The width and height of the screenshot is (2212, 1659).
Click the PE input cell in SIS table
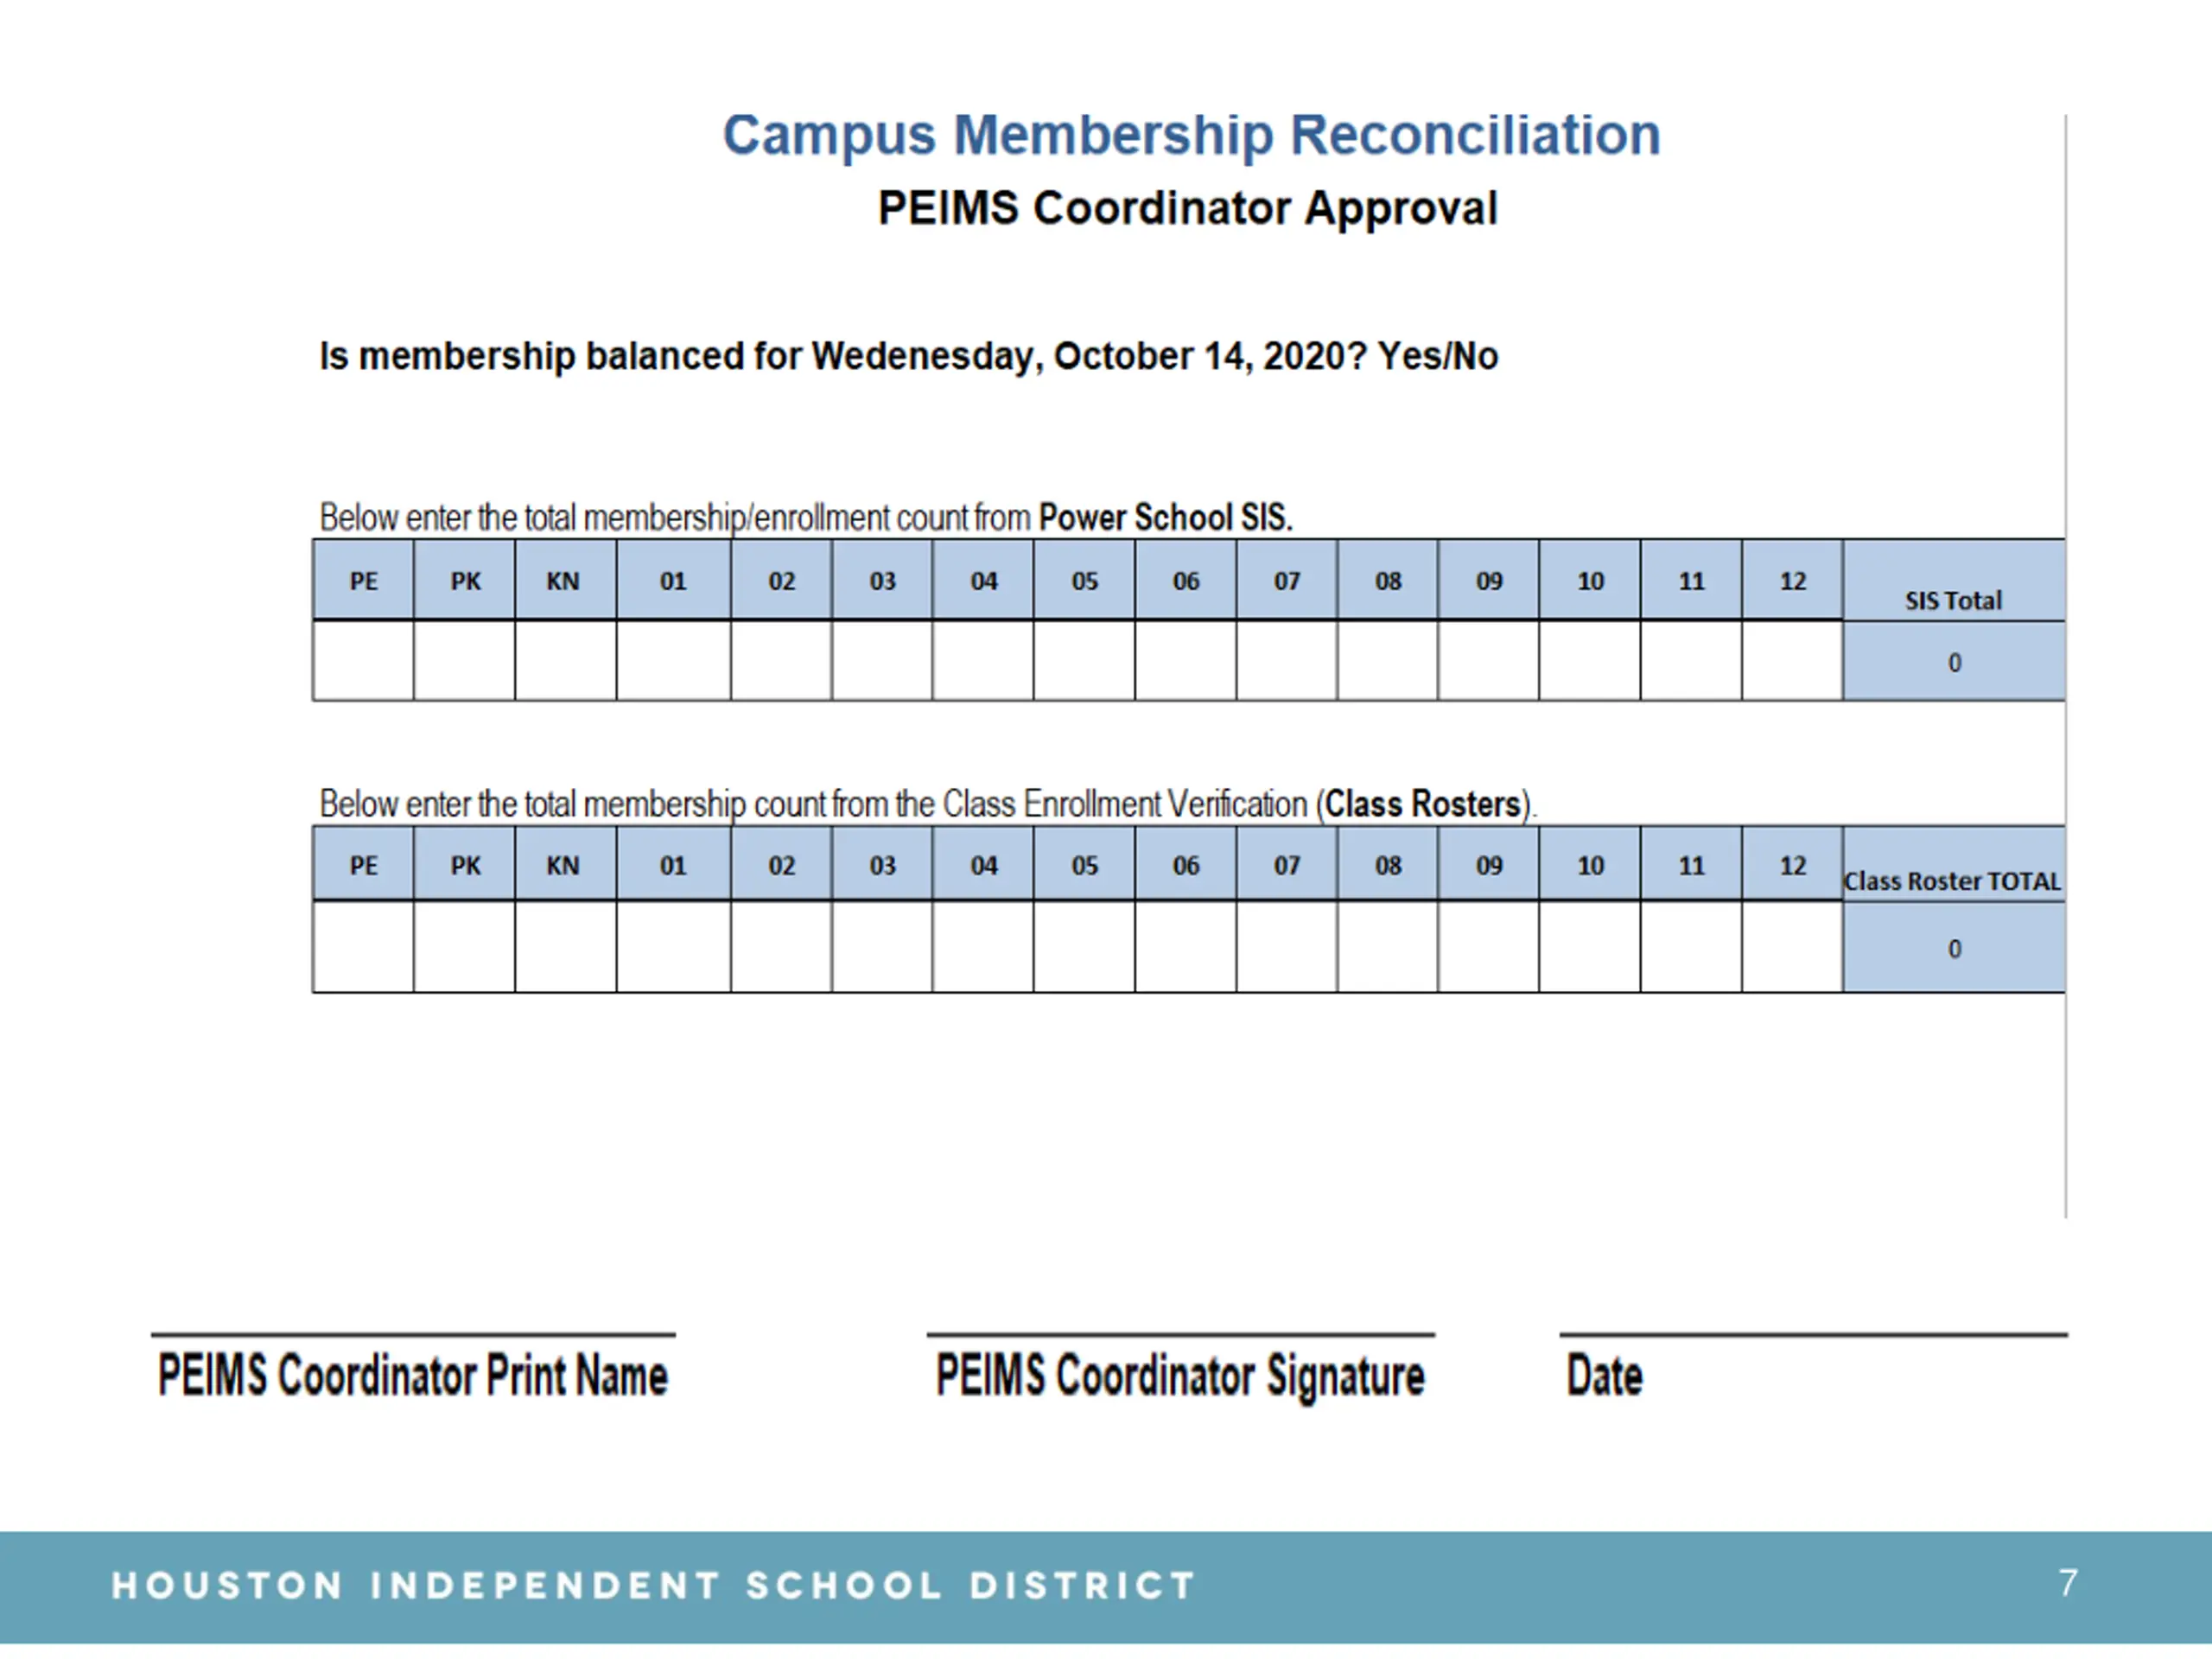[363, 661]
